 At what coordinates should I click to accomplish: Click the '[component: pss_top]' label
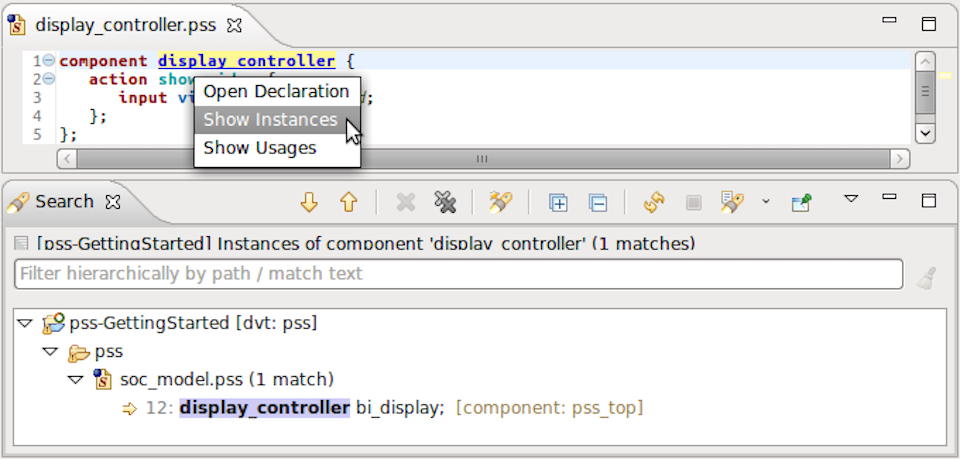550,408
